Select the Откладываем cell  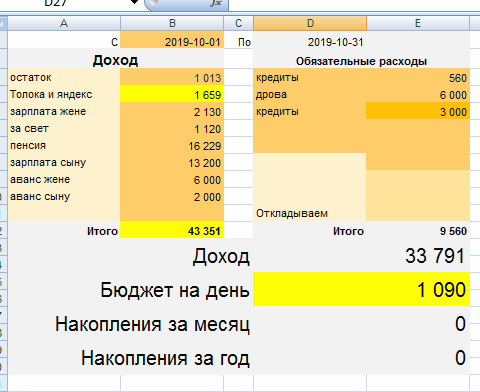[310, 213]
